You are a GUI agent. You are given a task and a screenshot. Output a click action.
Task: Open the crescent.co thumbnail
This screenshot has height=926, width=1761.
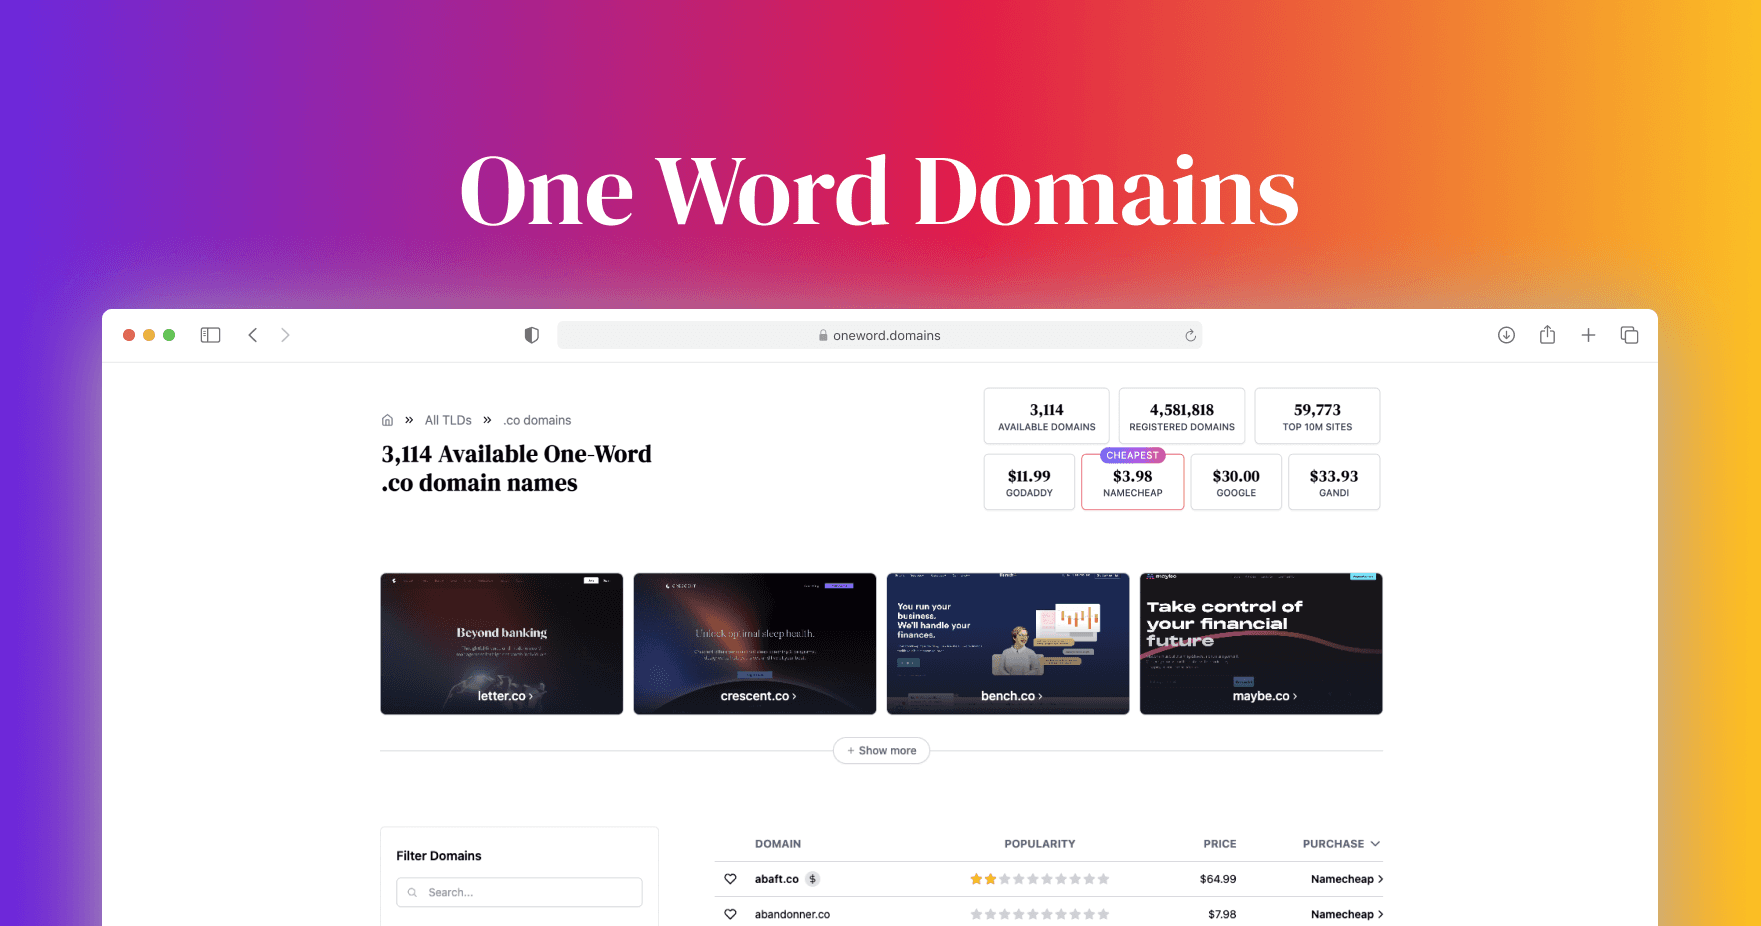coord(755,644)
